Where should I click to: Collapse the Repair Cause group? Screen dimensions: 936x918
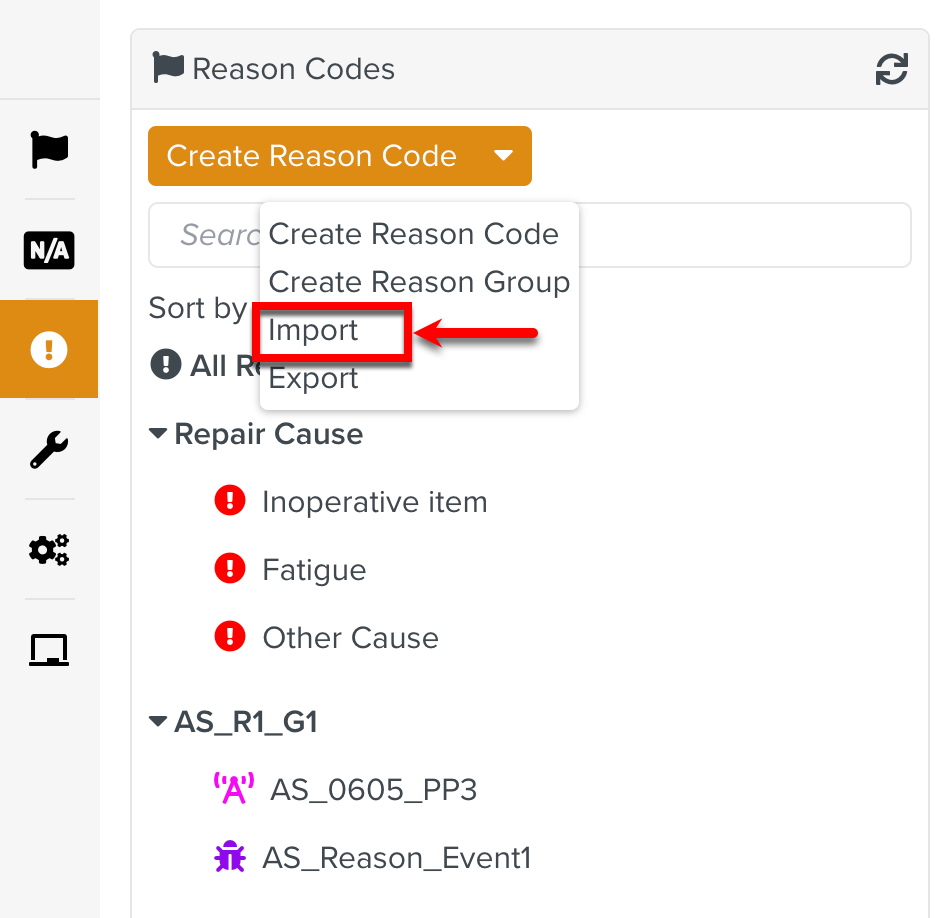[158, 434]
